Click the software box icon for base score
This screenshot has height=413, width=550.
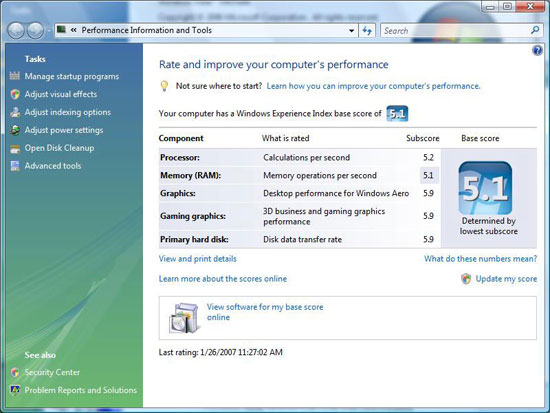point(184,318)
